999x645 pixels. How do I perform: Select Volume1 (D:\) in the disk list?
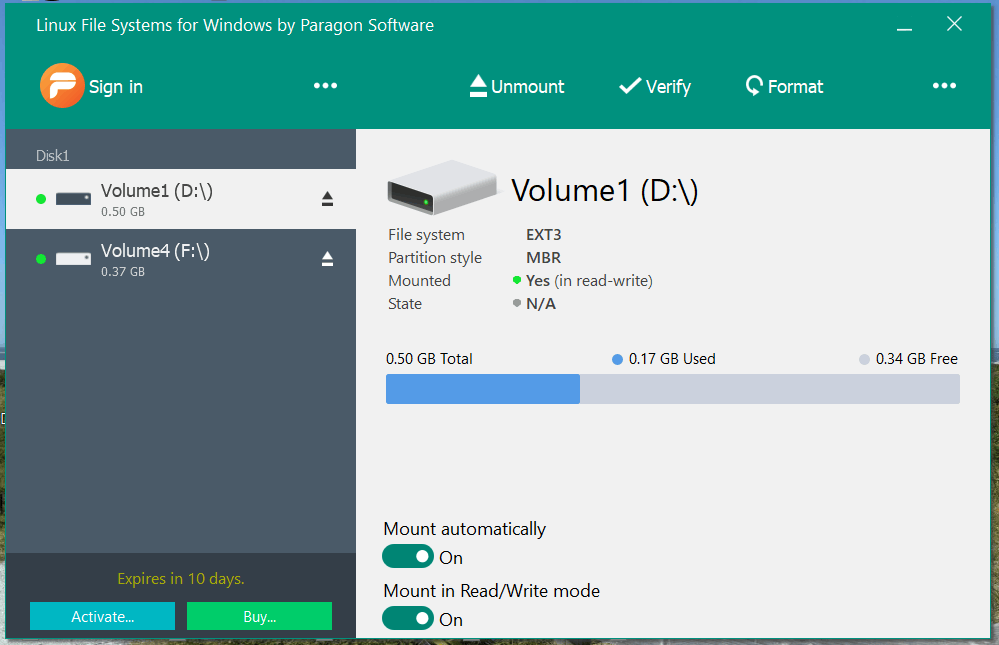coord(181,199)
